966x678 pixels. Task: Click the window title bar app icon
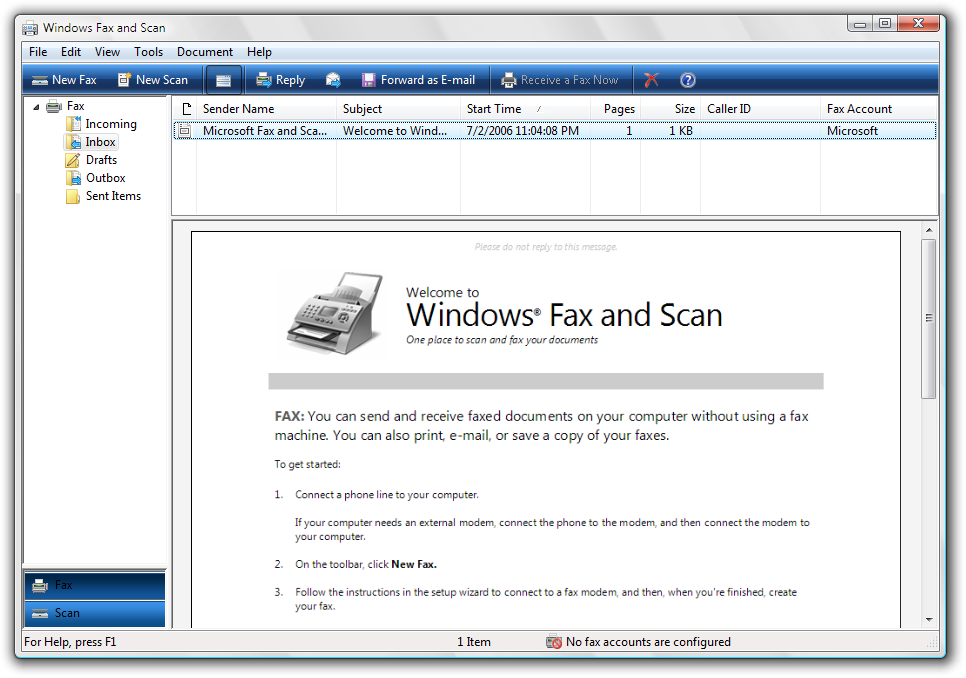click(30, 28)
